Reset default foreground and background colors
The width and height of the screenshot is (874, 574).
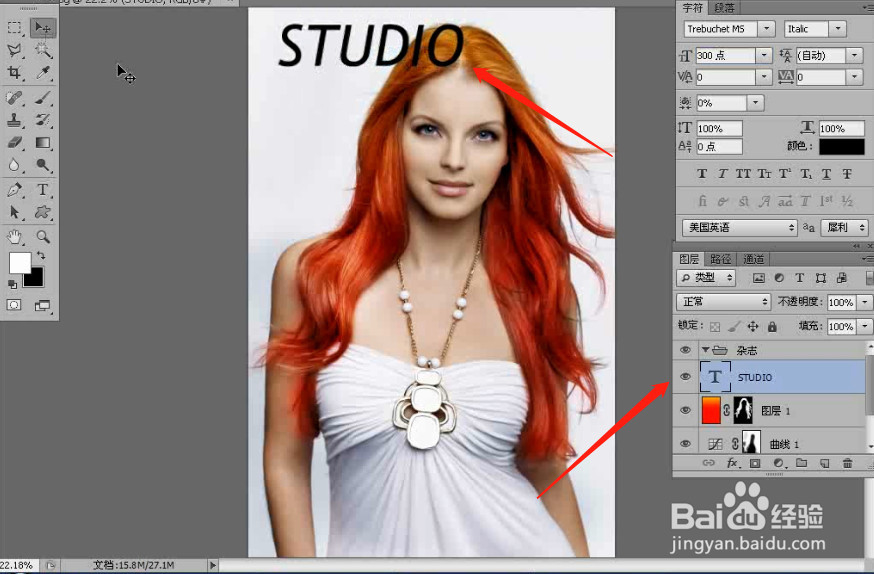click(x=12, y=284)
